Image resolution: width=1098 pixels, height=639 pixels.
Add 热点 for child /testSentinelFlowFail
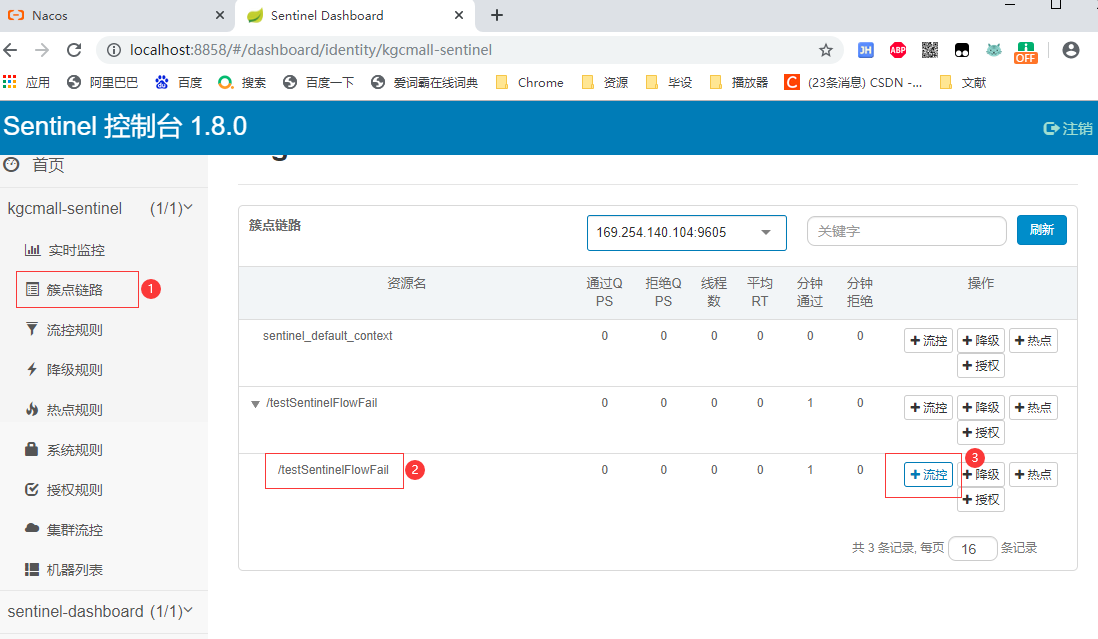[1033, 475]
